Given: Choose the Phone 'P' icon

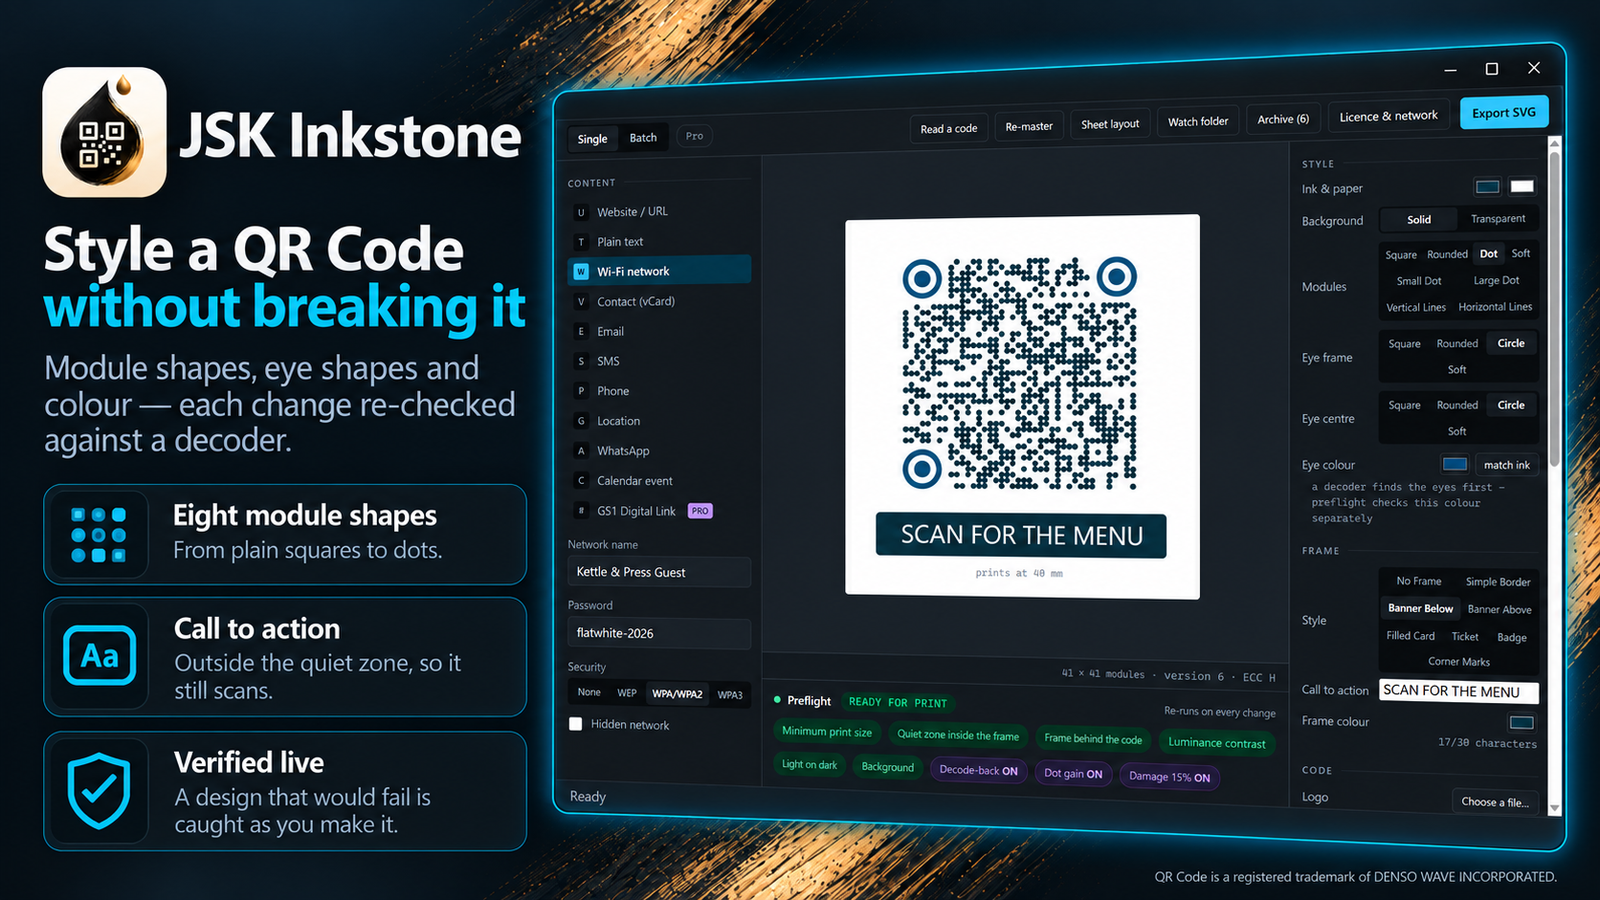Looking at the screenshot, I should click(x=581, y=391).
